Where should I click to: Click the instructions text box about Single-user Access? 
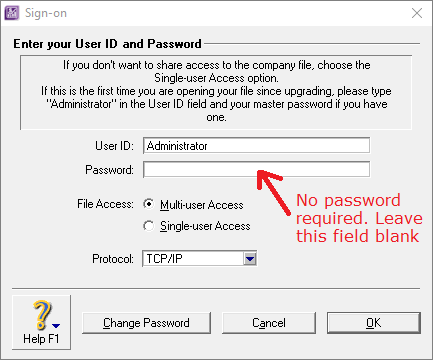(216, 92)
